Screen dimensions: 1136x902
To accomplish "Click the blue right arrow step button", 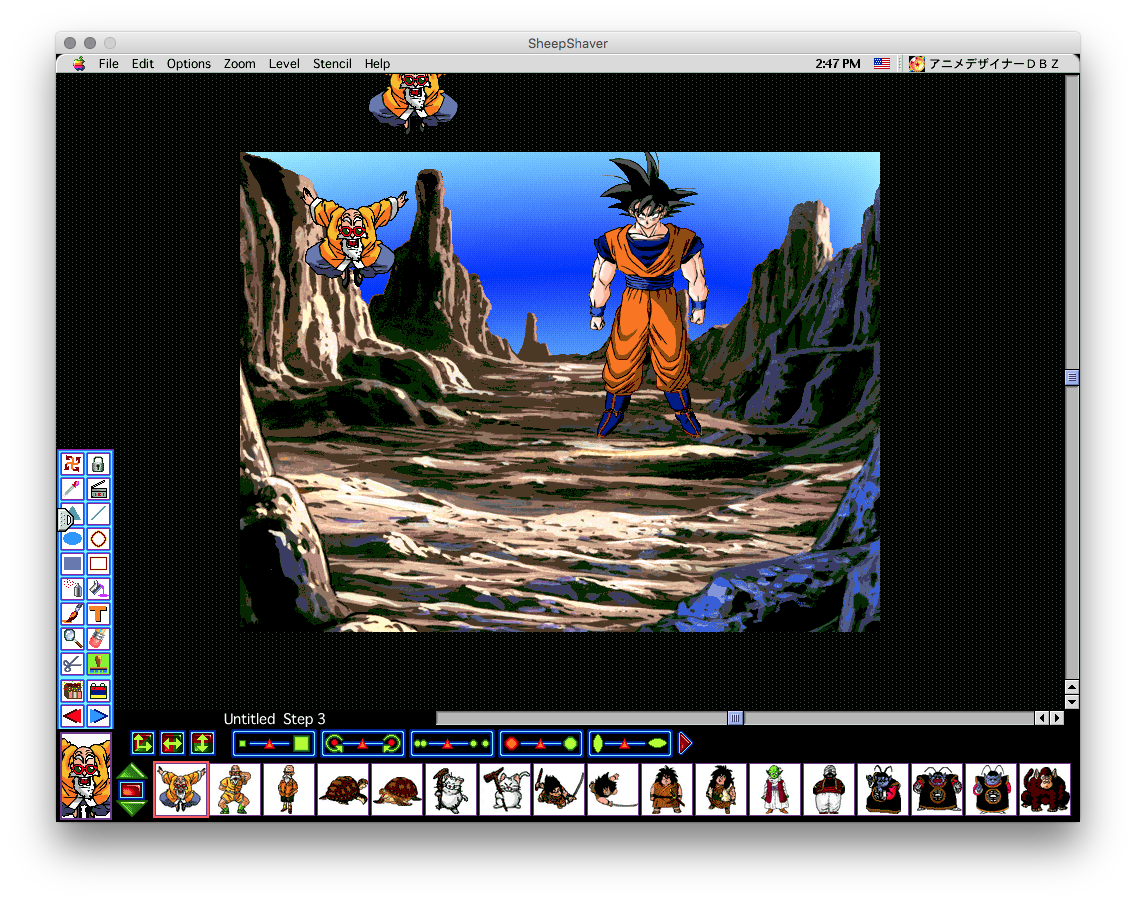I will (99, 717).
